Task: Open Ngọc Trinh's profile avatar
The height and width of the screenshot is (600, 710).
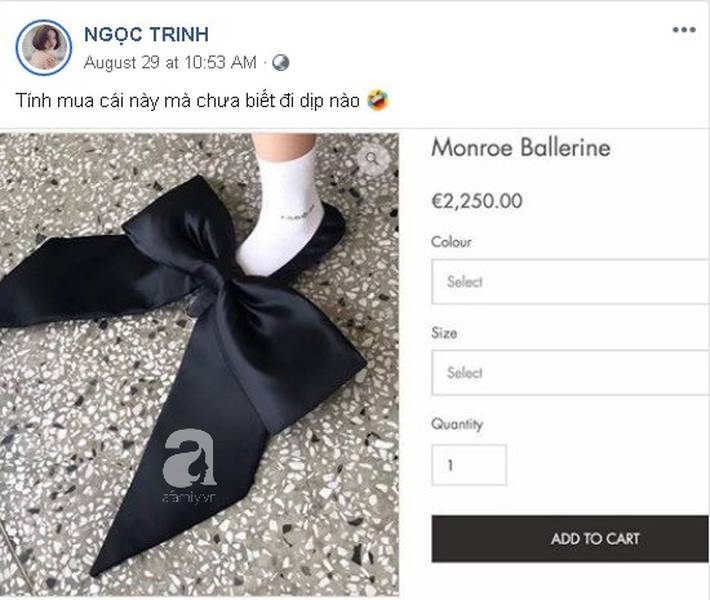Action: [44, 47]
